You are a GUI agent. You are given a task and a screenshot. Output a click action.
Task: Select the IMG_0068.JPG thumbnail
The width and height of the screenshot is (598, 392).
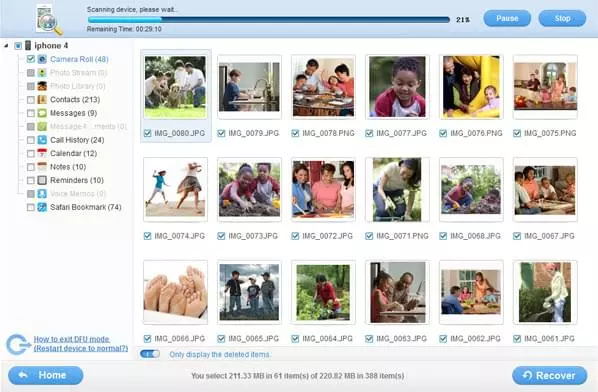tap(471, 190)
